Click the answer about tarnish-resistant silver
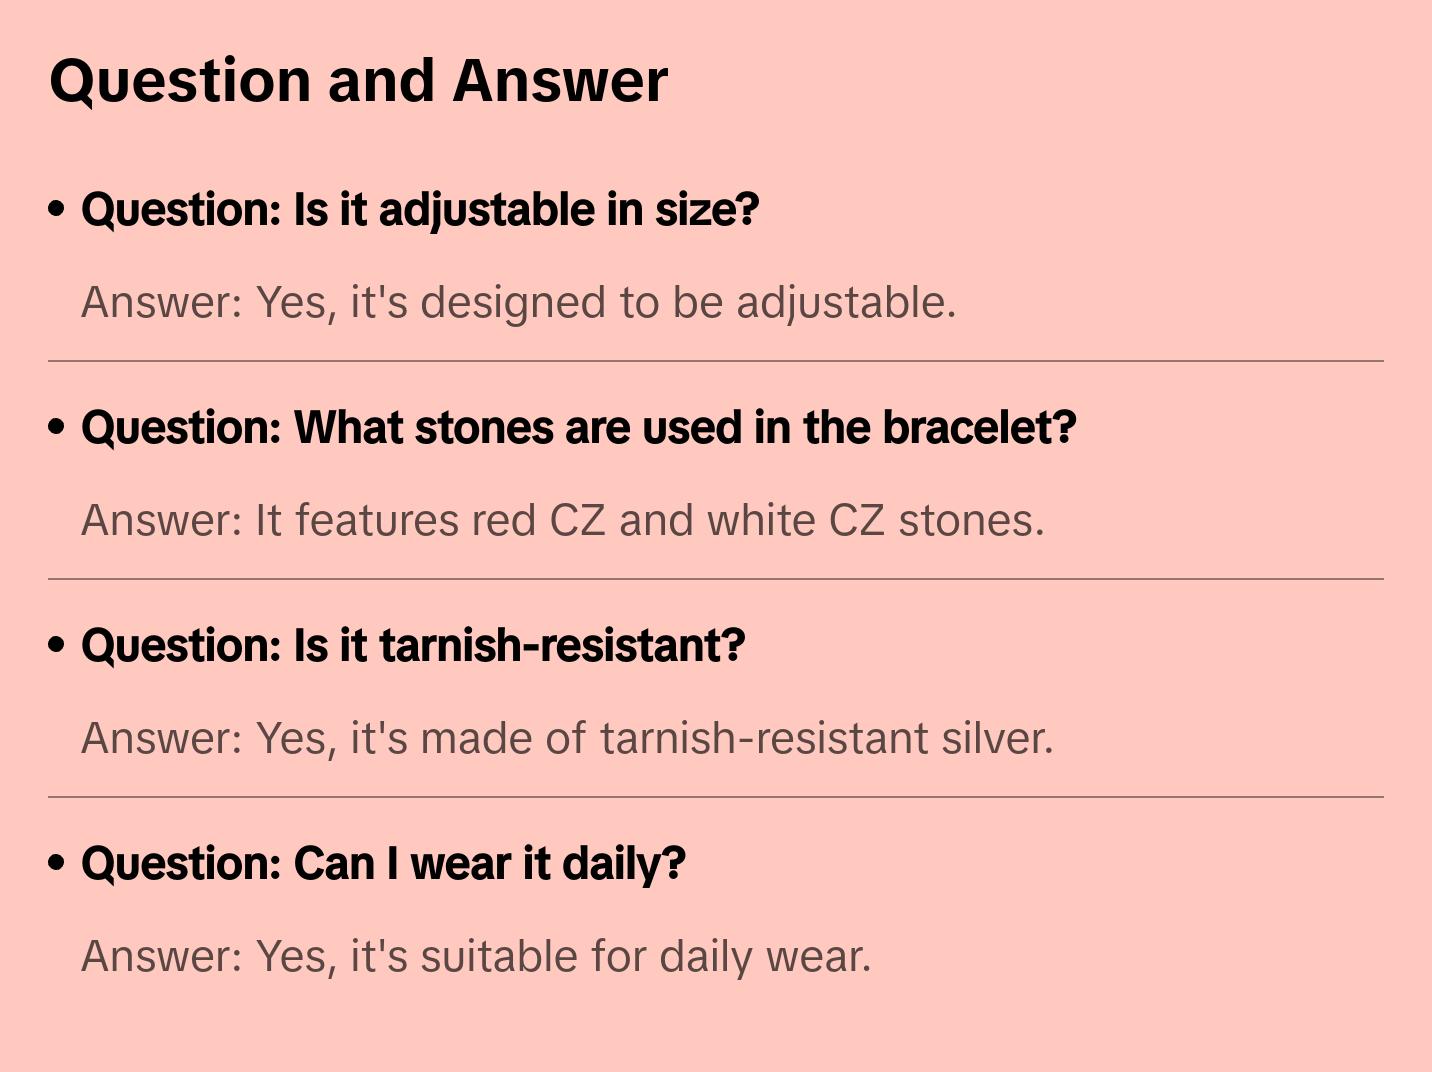This screenshot has height=1072, width=1432. (567, 738)
